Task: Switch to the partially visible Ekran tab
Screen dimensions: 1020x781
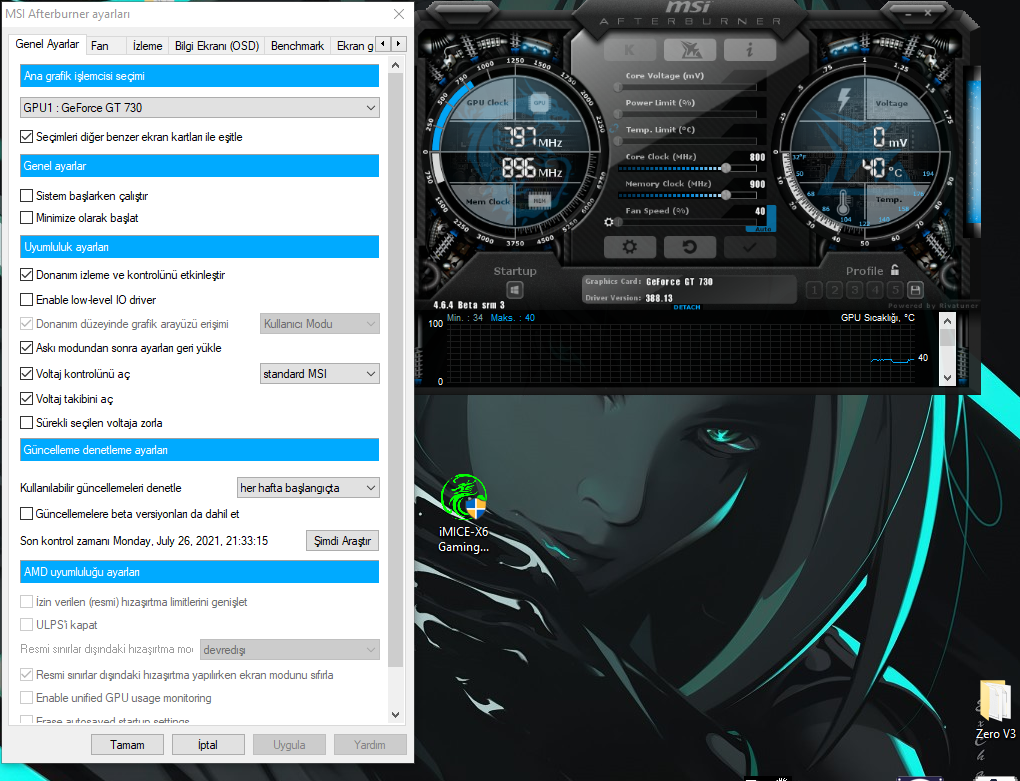Action: tap(355, 46)
